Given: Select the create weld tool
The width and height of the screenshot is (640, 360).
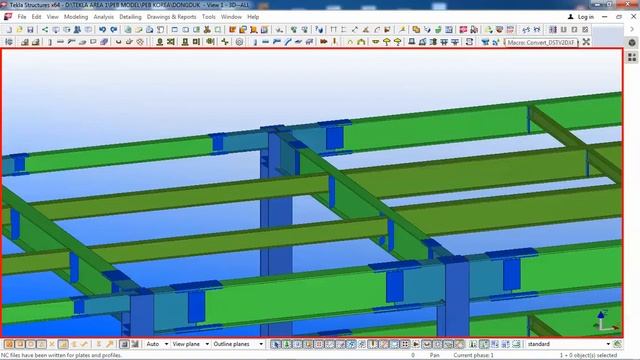Looking at the screenshot, I should tap(129, 42).
